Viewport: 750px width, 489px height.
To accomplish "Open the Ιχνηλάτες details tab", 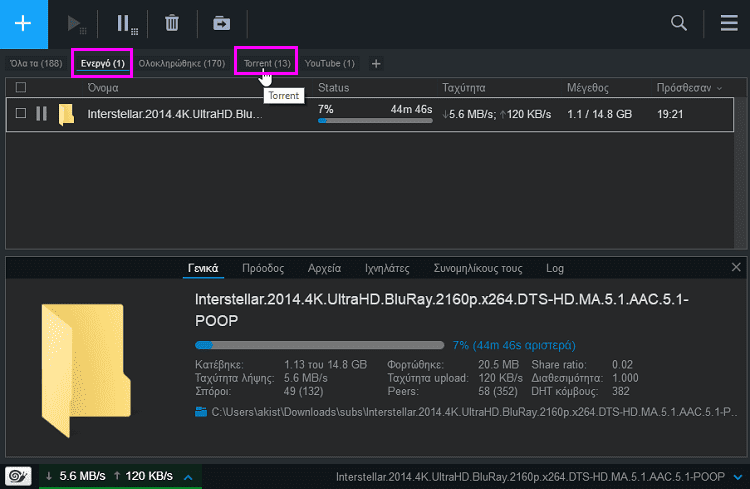I will click(387, 268).
